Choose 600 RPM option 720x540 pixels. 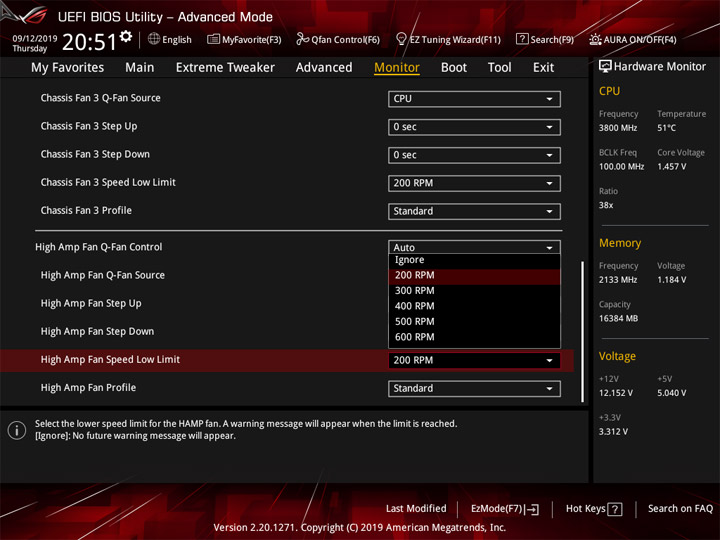474,337
